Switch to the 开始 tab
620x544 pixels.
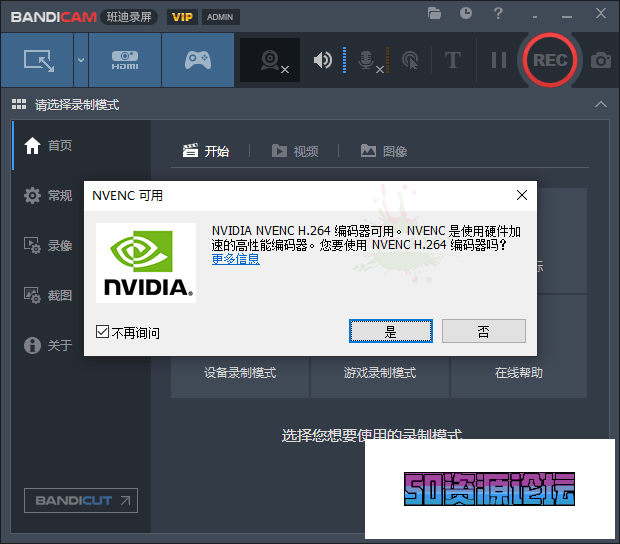206,151
